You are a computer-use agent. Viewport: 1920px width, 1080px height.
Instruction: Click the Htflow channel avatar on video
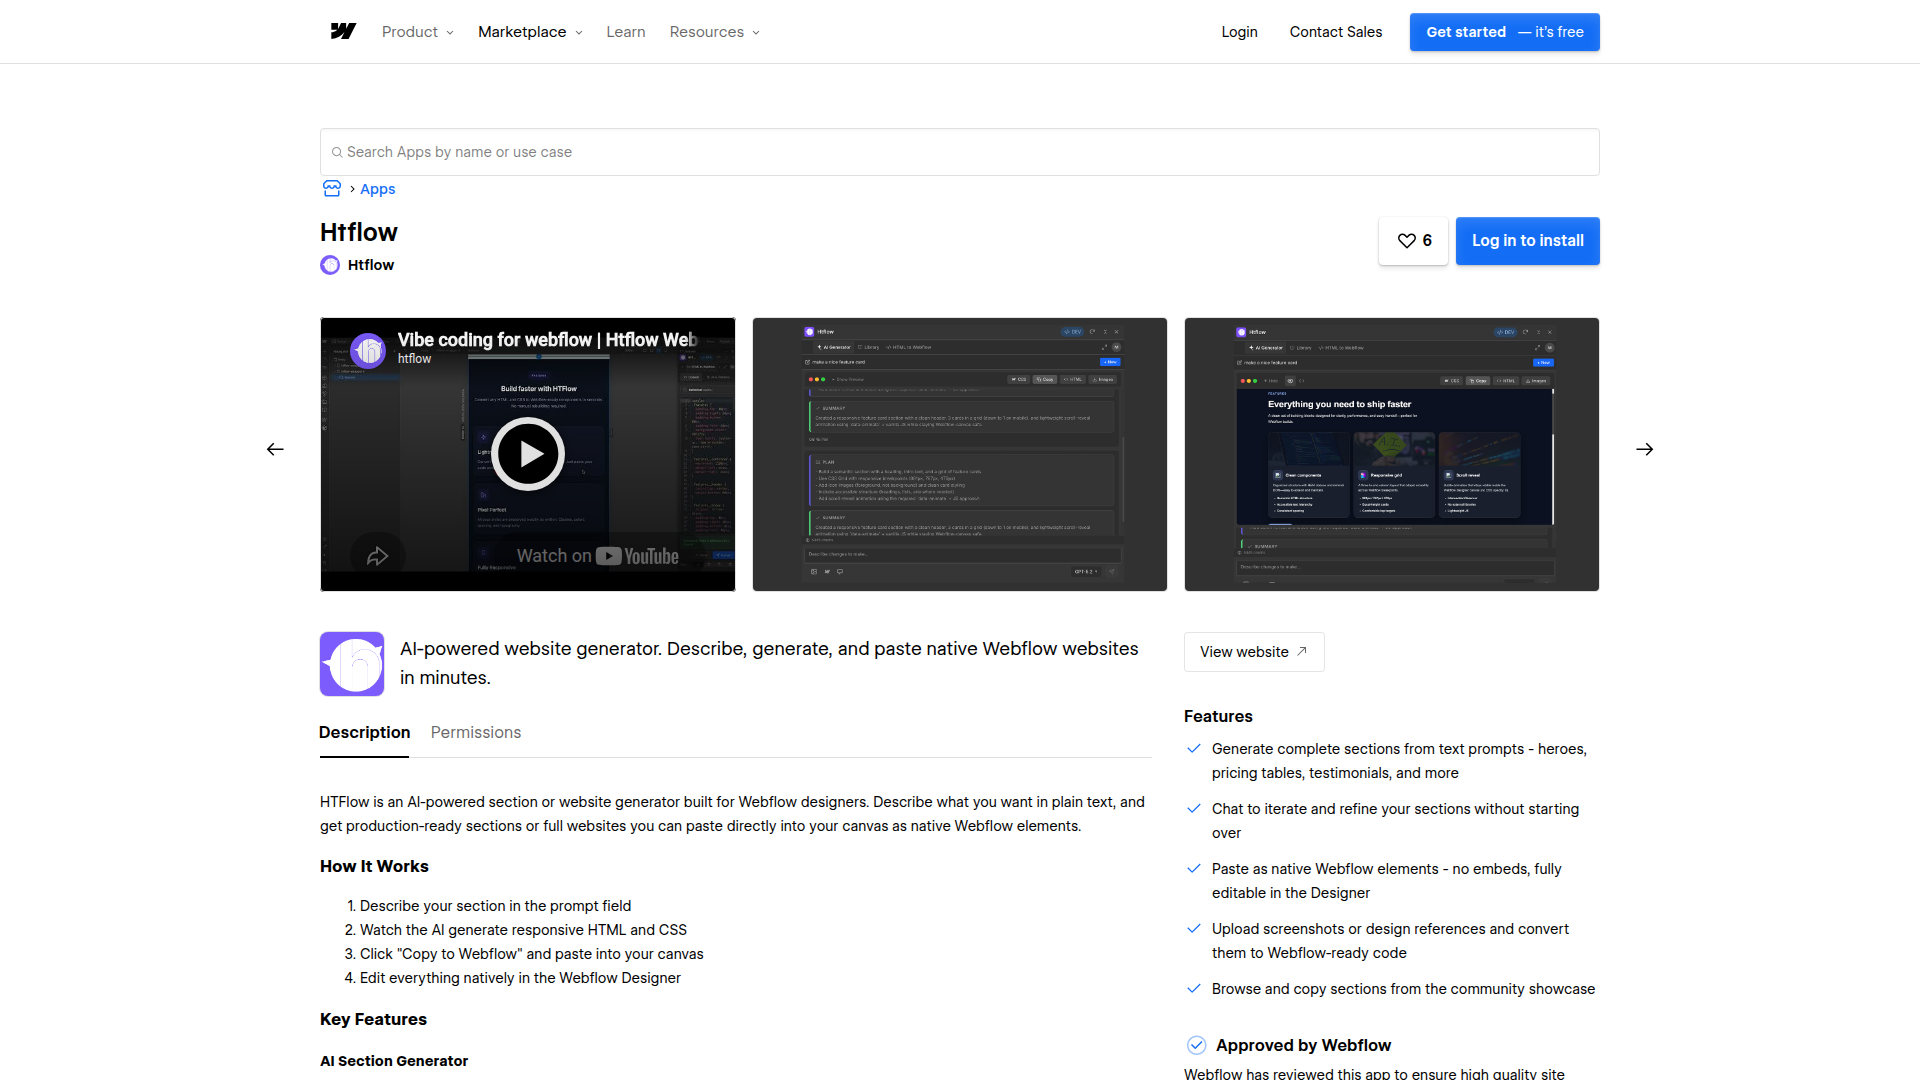pyautogui.click(x=369, y=350)
